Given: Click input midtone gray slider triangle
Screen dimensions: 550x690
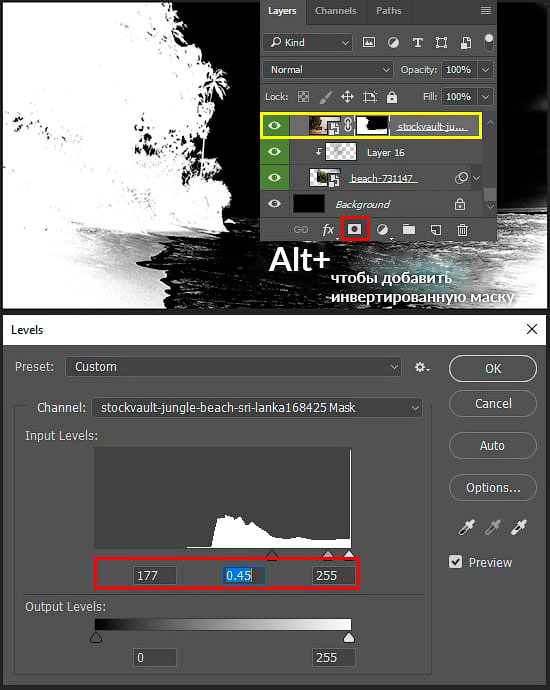Looking at the screenshot, I should click(328, 554).
